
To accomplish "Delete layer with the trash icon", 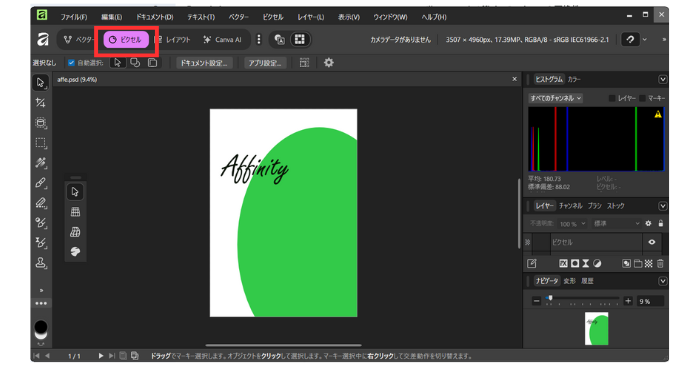I will 660,264.
